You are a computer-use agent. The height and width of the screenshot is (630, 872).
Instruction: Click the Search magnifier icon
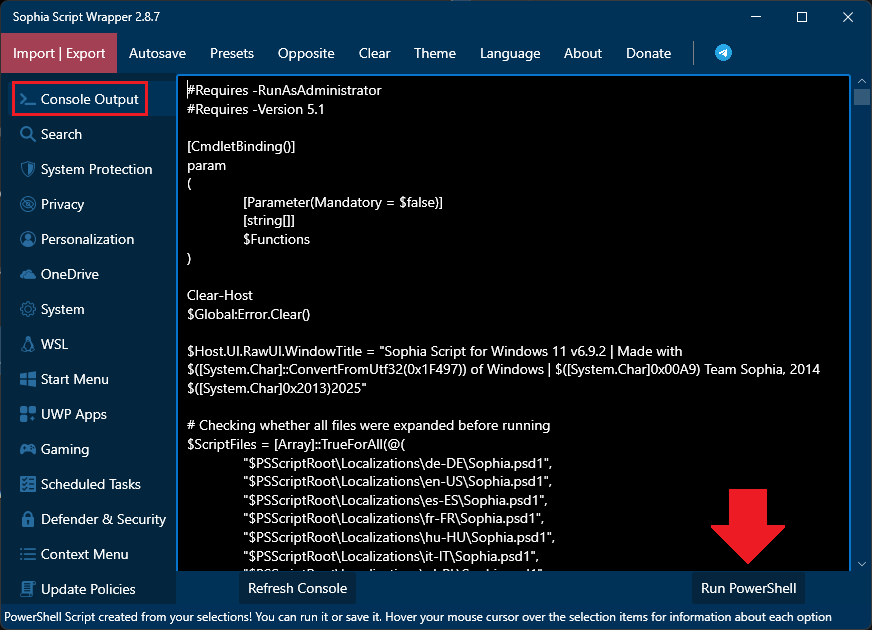click(28, 134)
